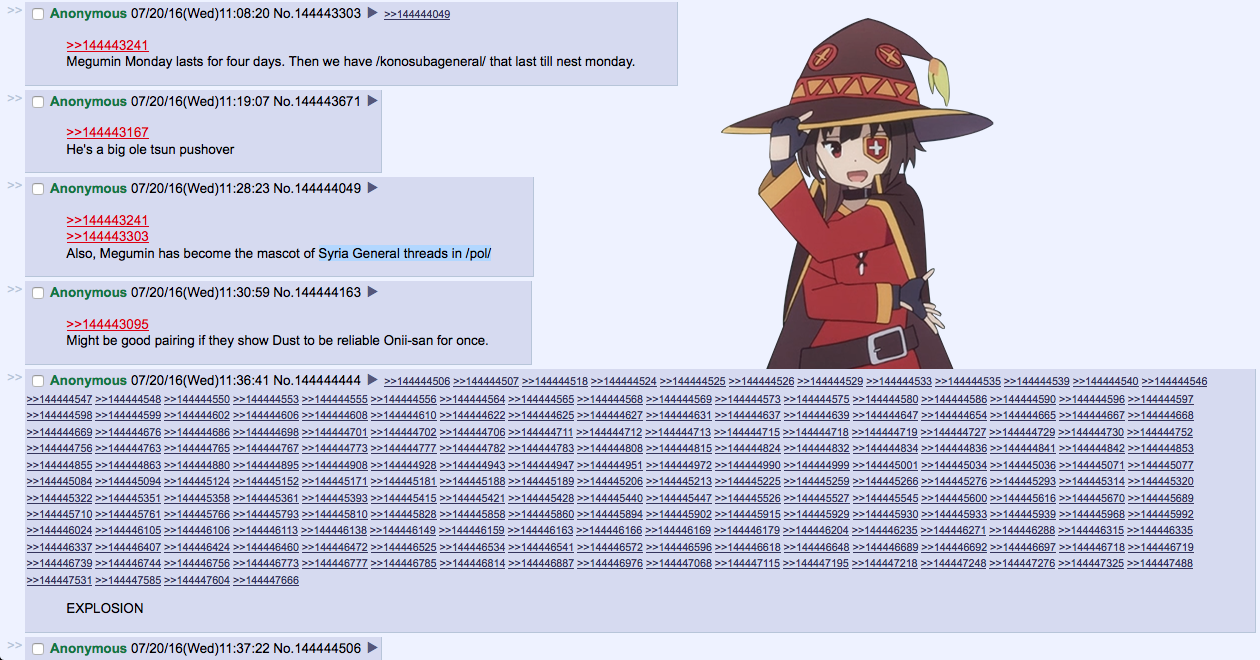Click quote link >>144443167
Viewport: 1260px width, 660px height.
[107, 132]
